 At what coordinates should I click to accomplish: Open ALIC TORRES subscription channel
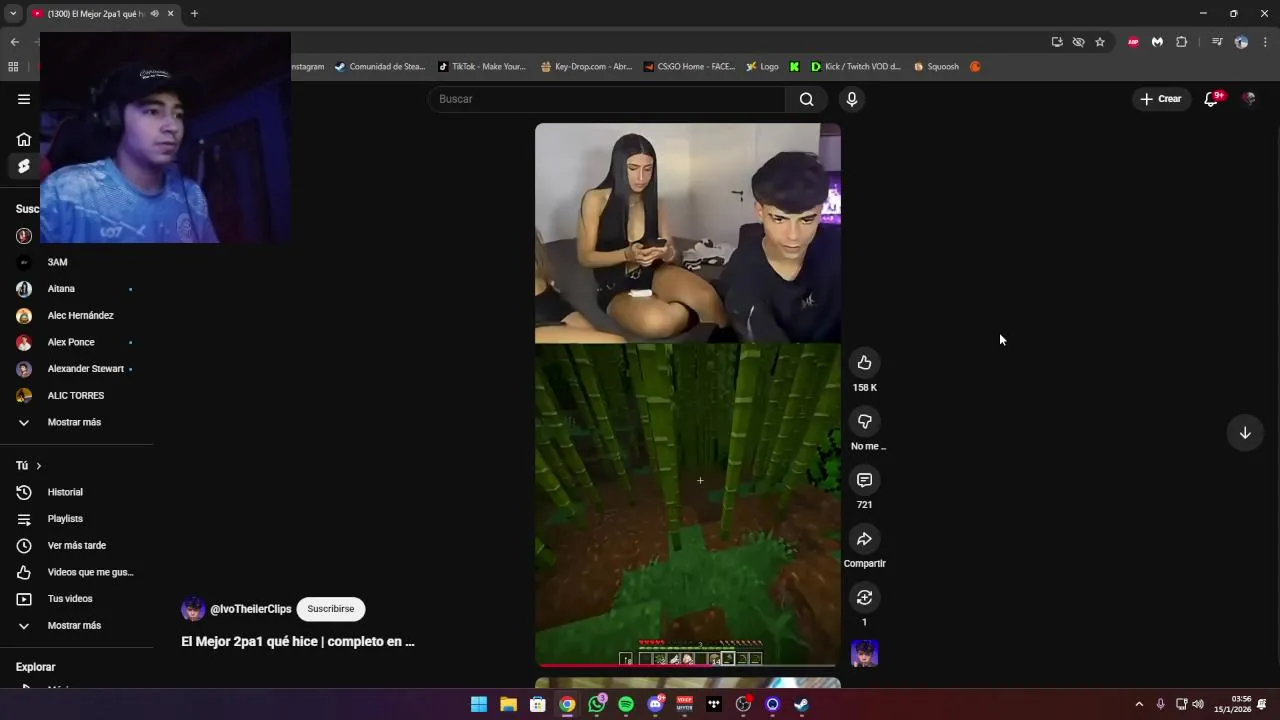click(76, 396)
